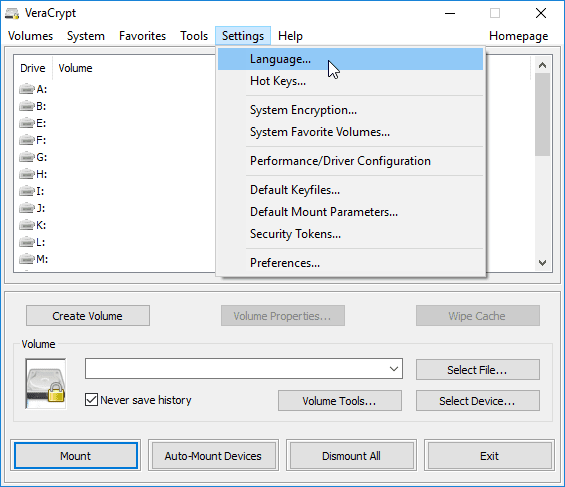Click the VeraCrypt title bar app icon
Image resolution: width=565 pixels, height=487 pixels.
point(12,13)
